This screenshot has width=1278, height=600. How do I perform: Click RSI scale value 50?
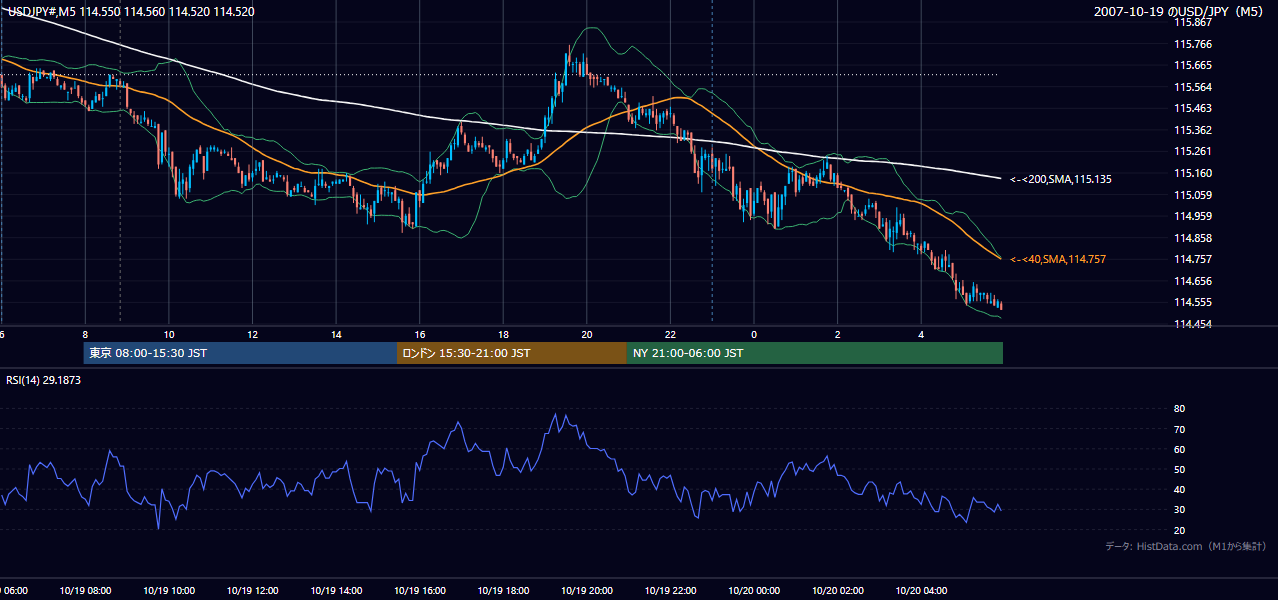pos(1179,470)
